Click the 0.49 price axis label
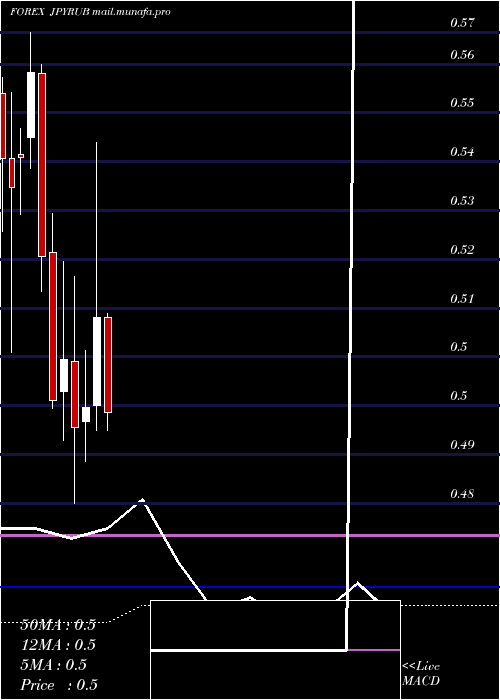The image size is (500, 700). pos(462,445)
